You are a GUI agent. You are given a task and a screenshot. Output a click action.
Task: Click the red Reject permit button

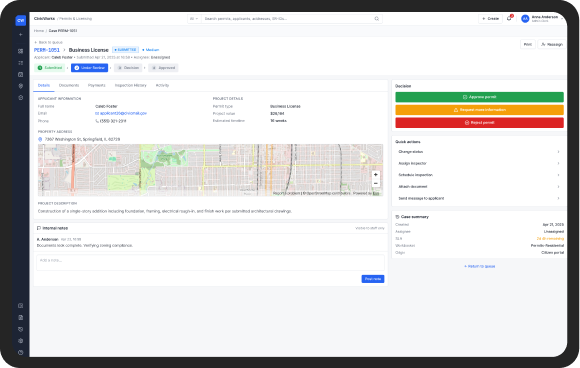pos(479,122)
